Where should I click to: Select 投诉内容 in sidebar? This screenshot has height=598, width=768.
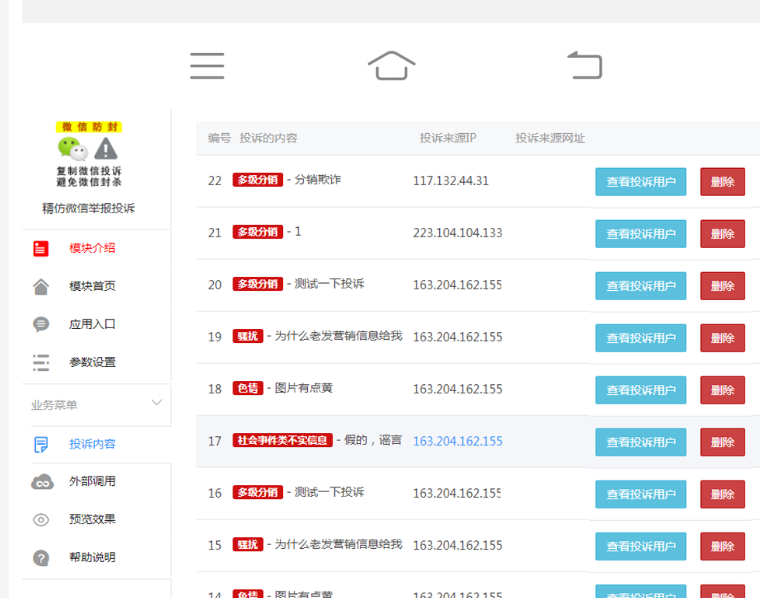coord(92,444)
